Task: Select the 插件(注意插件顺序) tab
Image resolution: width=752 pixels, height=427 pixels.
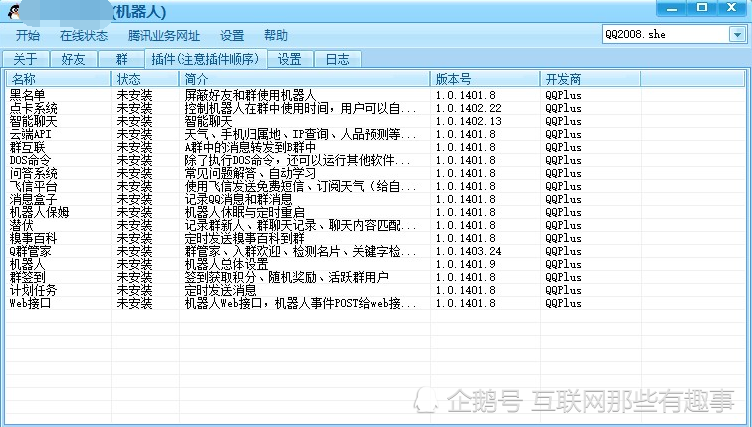Action: click(206, 59)
